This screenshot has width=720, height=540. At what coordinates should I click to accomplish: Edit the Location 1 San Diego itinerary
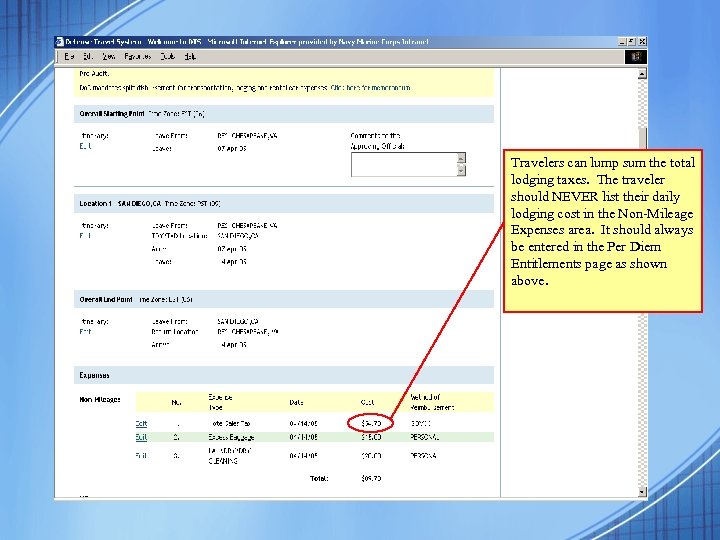(85, 236)
